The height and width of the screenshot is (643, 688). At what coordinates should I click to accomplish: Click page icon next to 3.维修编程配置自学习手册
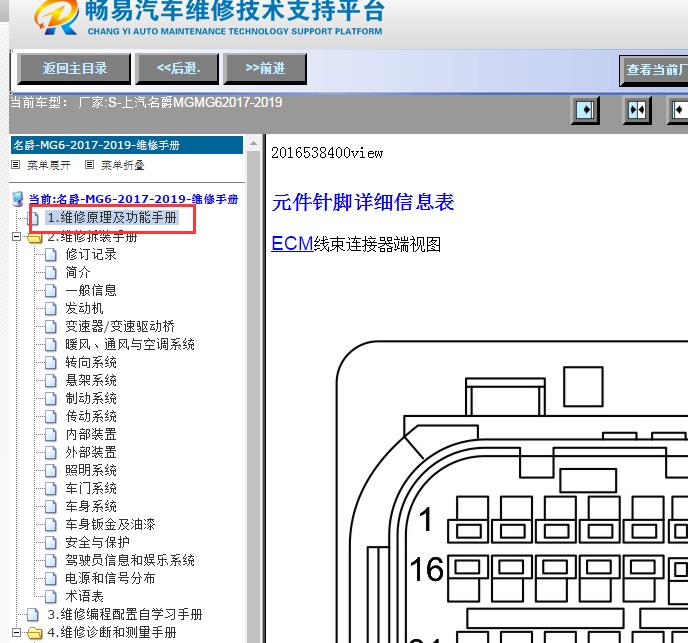point(33,614)
